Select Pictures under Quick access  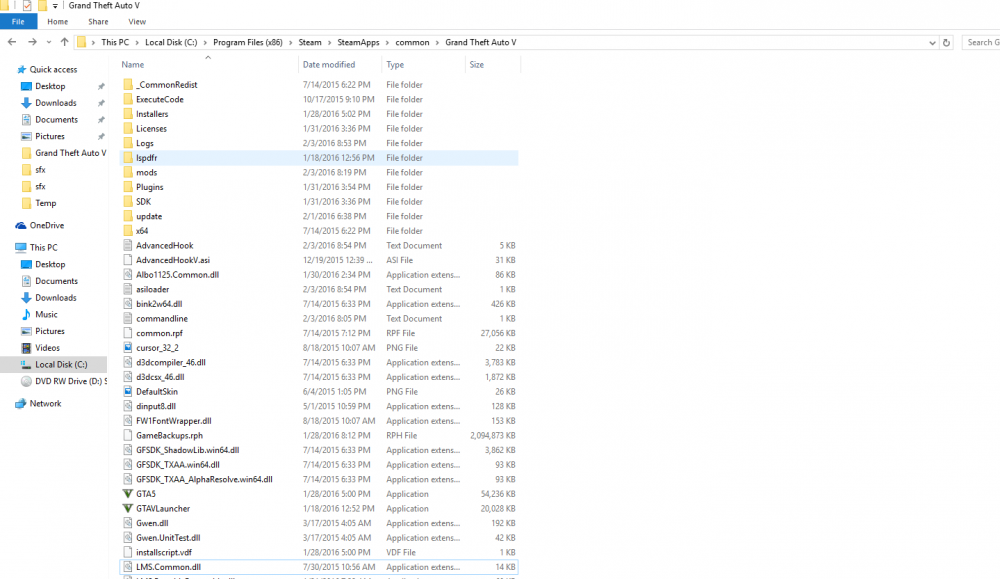point(50,136)
